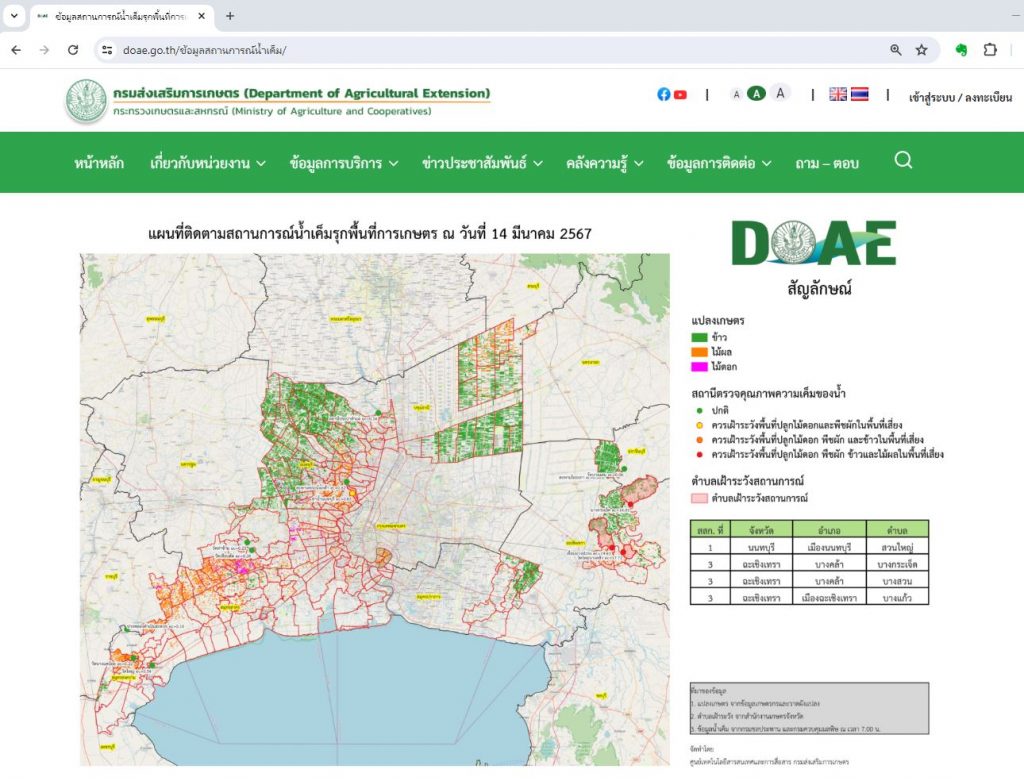Screen dimensions: 1024x781
Task: Bookmark this page with the star icon
Action: (921, 50)
